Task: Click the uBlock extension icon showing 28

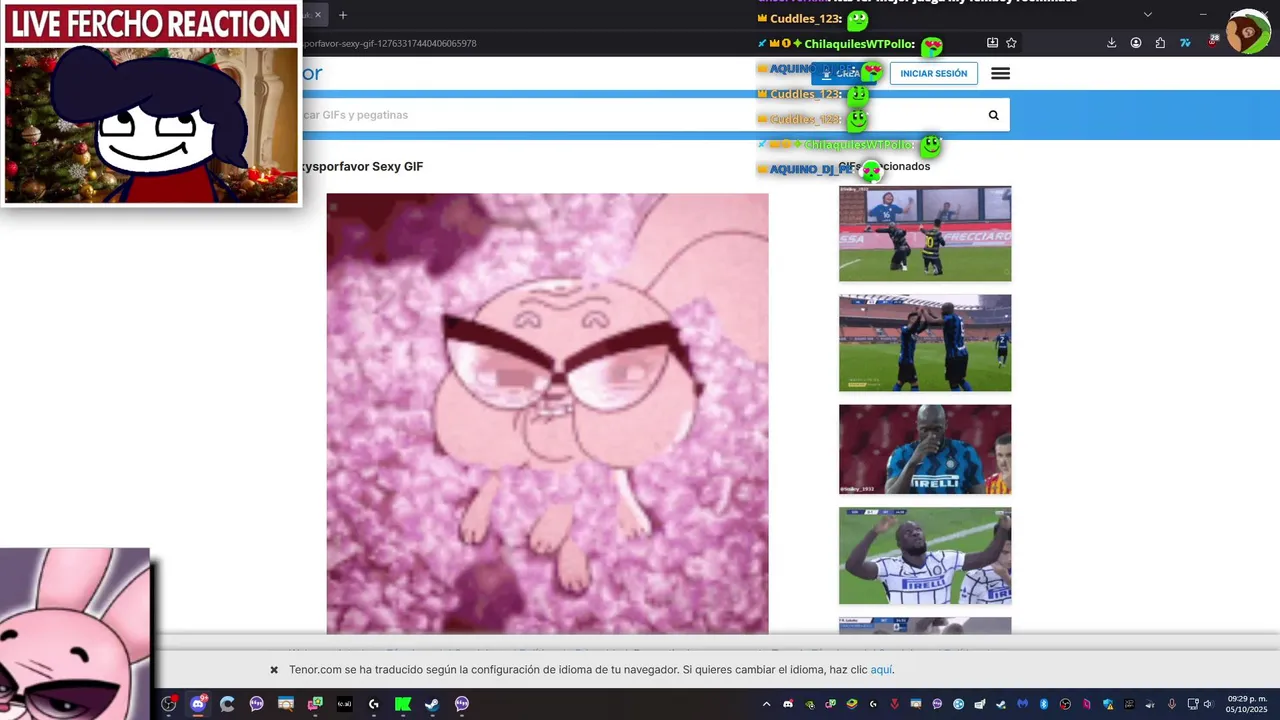Action: pos(1212,43)
